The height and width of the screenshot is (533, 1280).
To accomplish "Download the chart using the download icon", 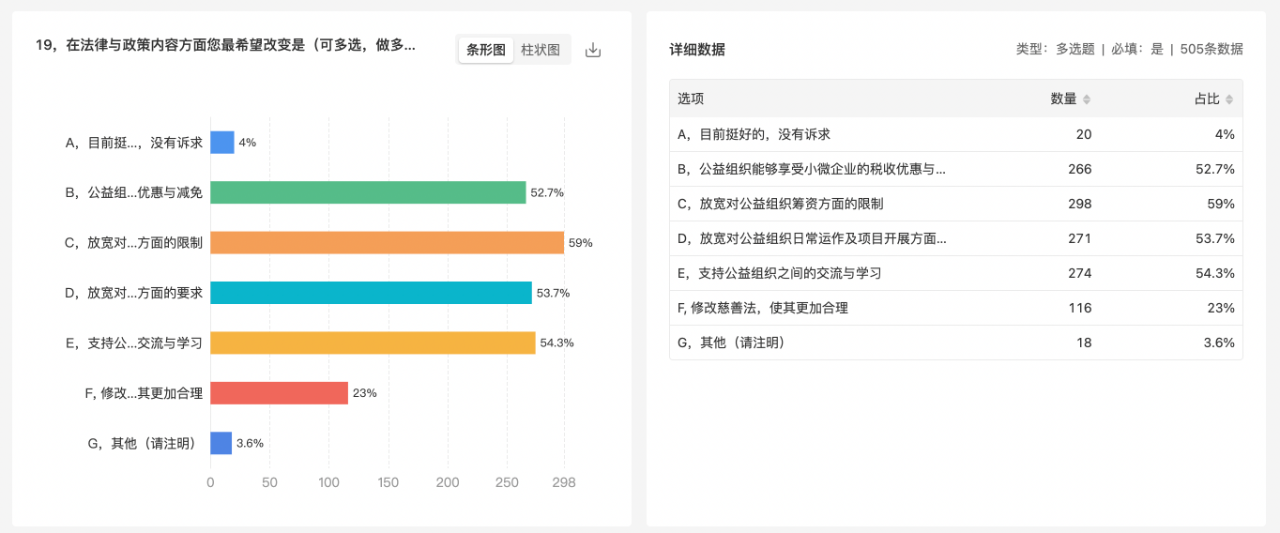I will [x=593, y=50].
